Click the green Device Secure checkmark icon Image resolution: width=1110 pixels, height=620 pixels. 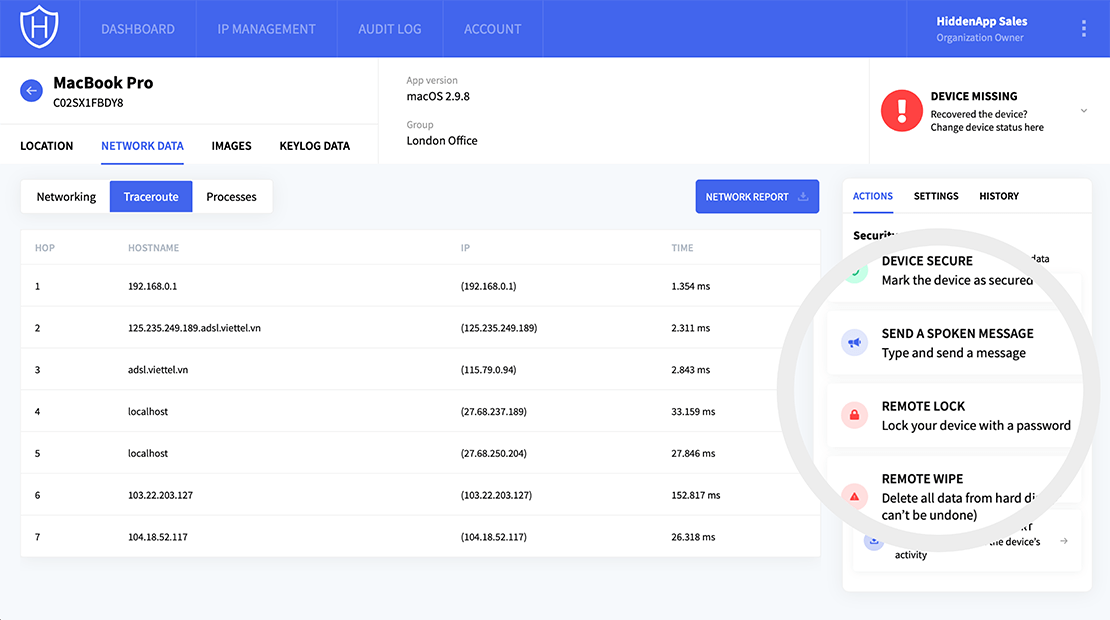coord(855,271)
